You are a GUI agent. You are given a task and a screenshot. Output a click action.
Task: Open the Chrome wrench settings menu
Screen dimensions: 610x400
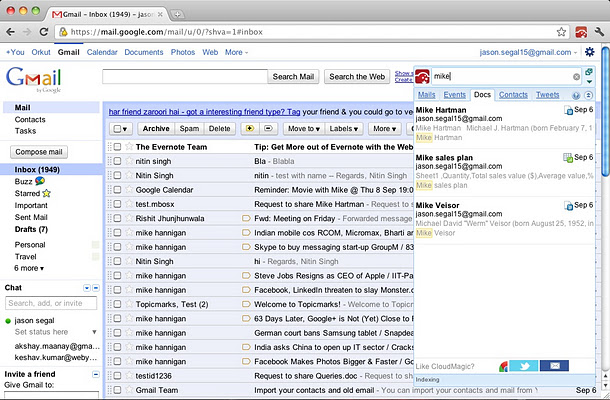click(x=599, y=32)
